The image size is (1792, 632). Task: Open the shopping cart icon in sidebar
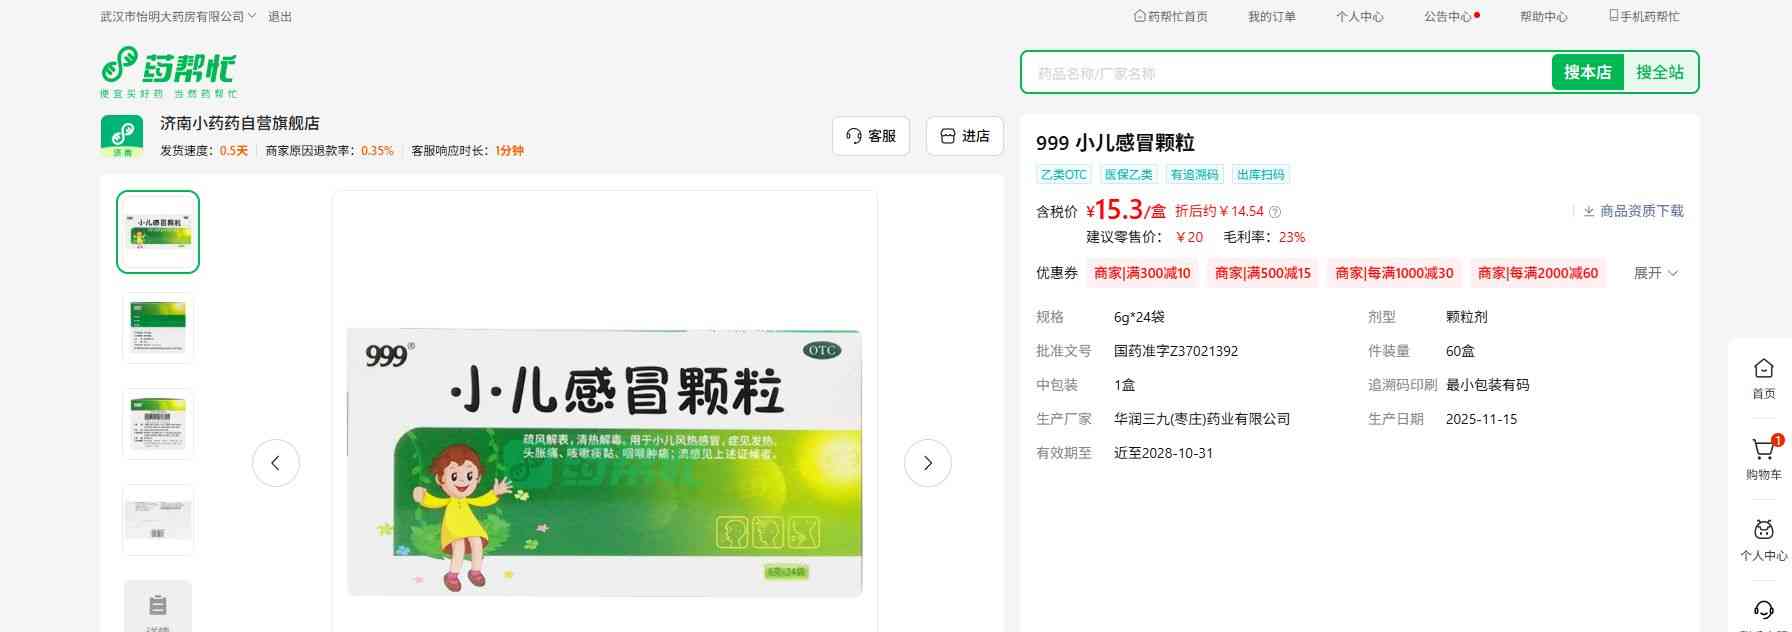pyautogui.click(x=1763, y=451)
